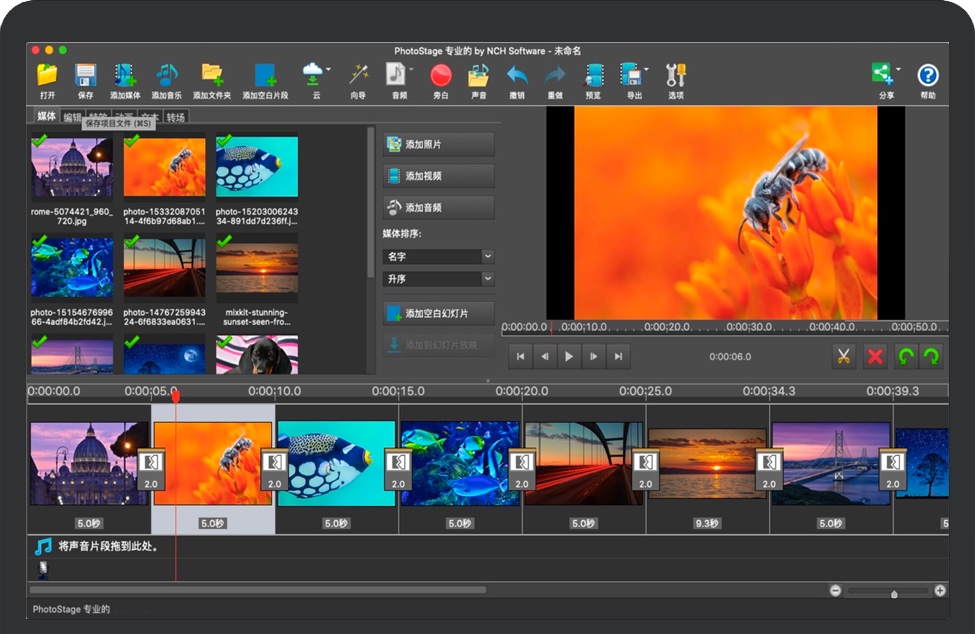The height and width of the screenshot is (634, 975).
Task: Select the 媒体 media tab
Action: 46,116
